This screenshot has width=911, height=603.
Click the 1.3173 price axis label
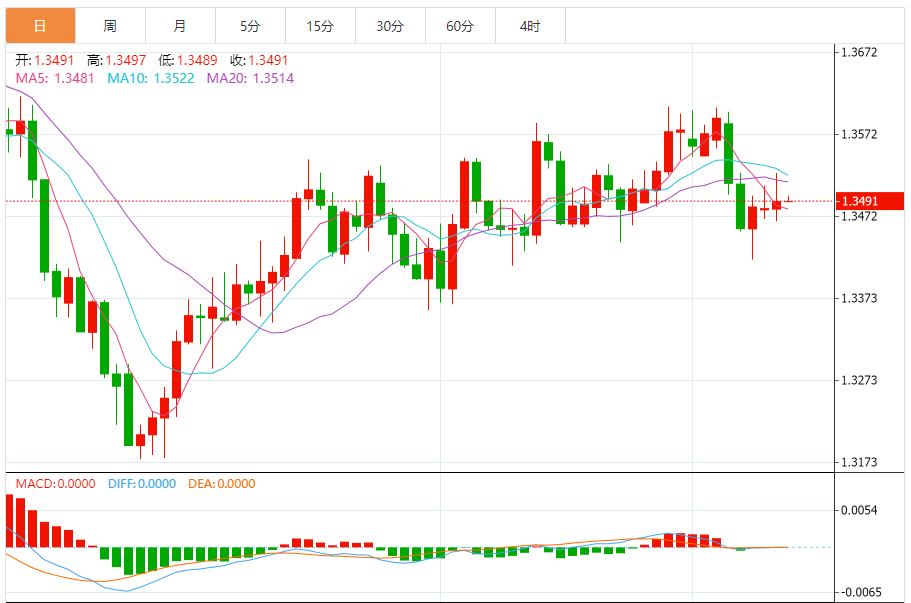point(859,462)
